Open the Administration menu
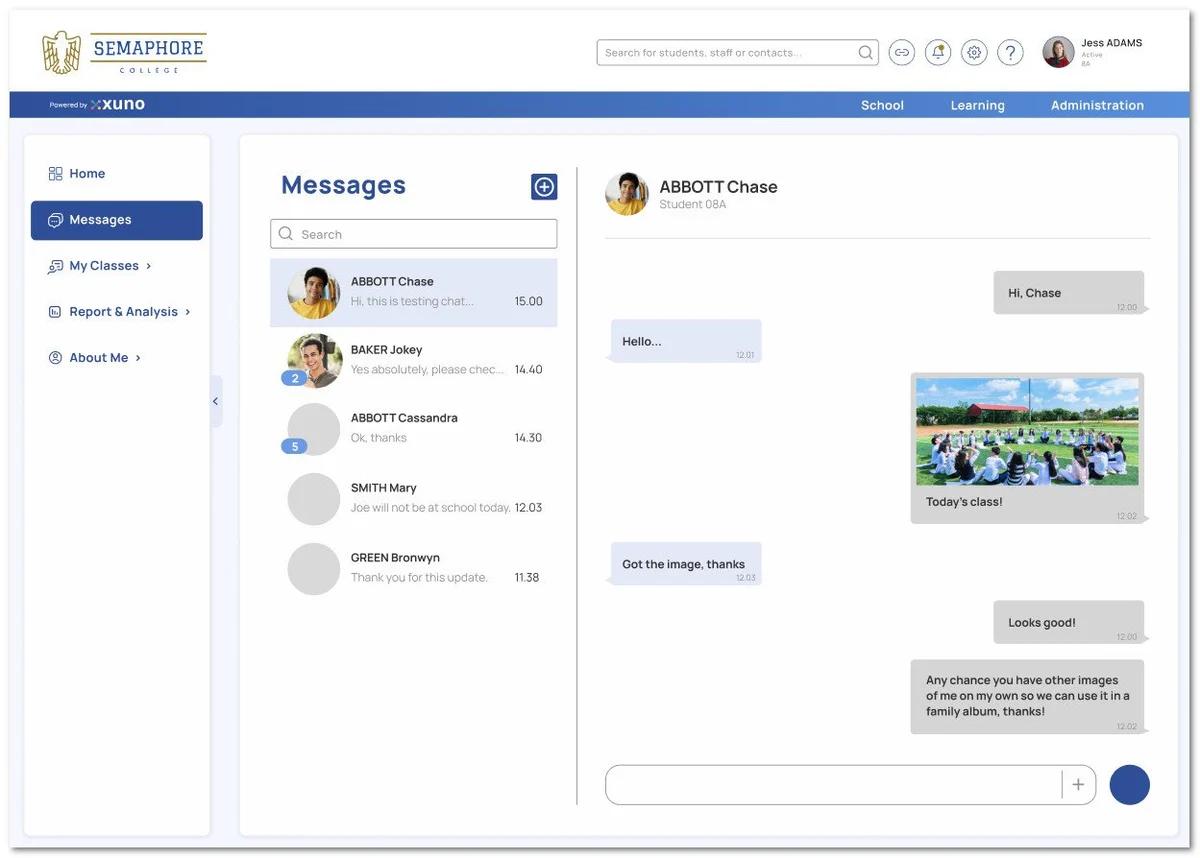This screenshot has height=858, width=1200. (1097, 105)
